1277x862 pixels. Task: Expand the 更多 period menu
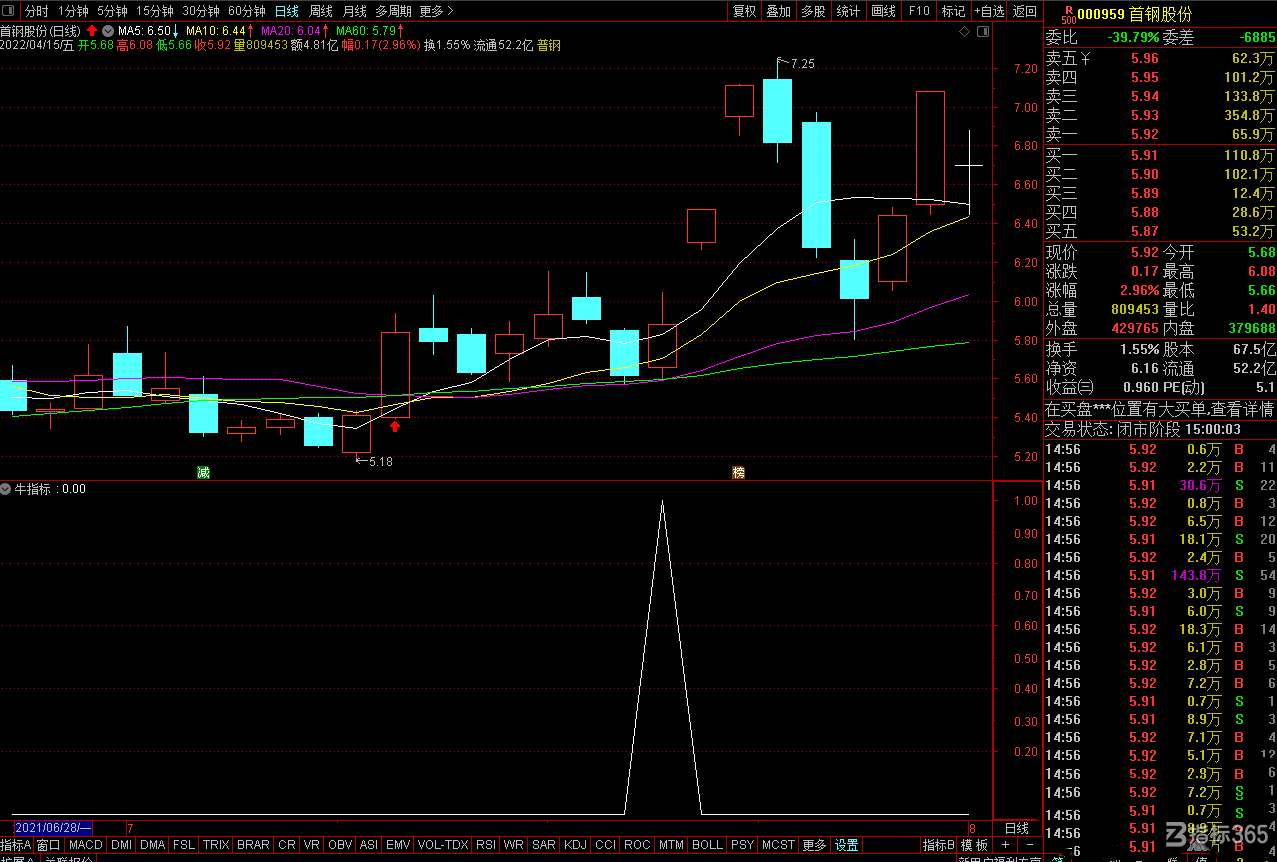(x=436, y=11)
